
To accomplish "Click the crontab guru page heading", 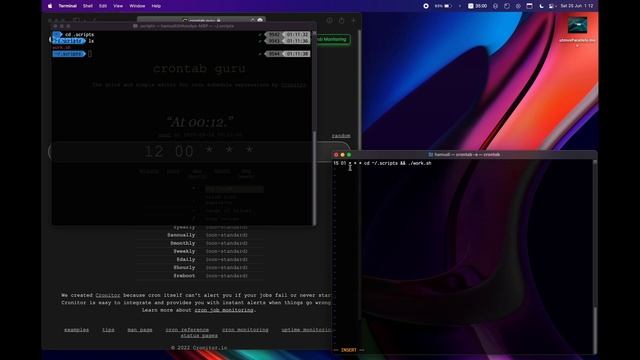I will click(199, 69).
